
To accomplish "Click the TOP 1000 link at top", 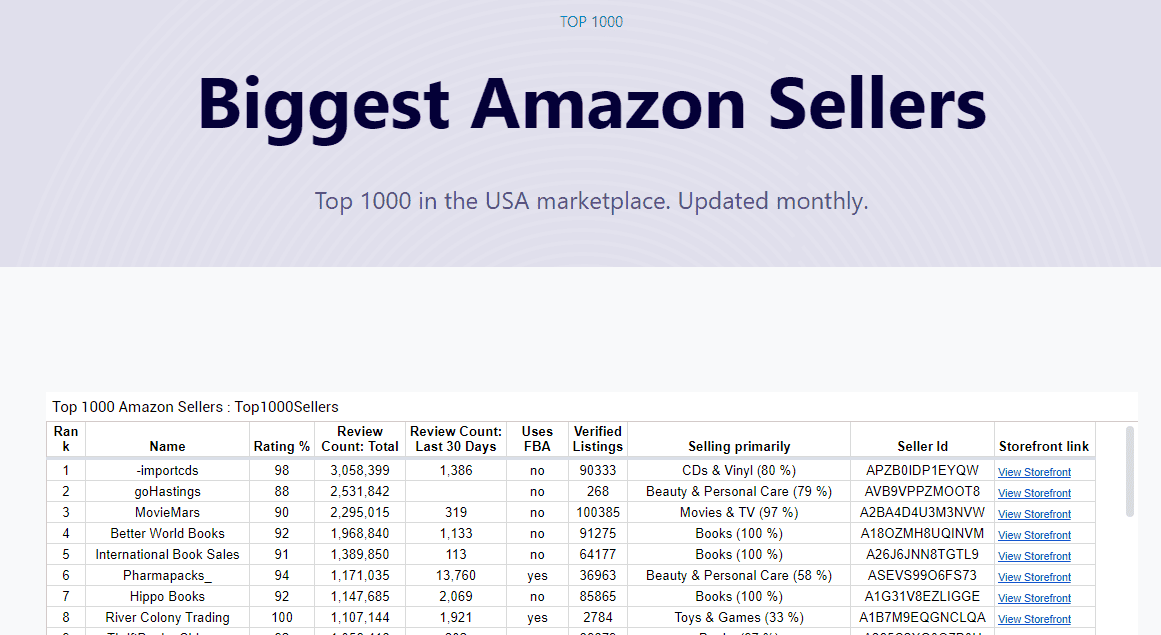I will pos(591,22).
